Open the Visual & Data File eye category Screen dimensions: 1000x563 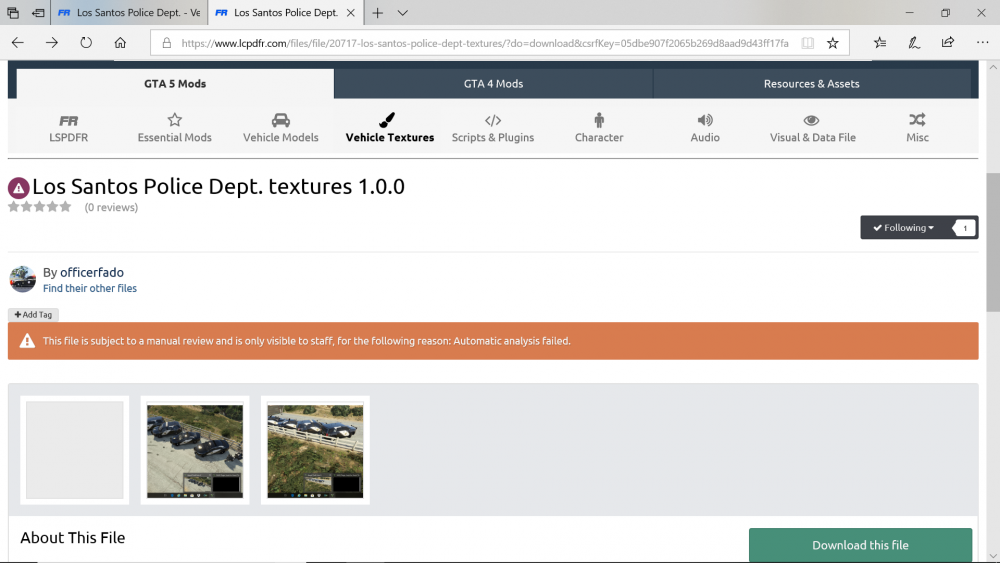click(812, 128)
